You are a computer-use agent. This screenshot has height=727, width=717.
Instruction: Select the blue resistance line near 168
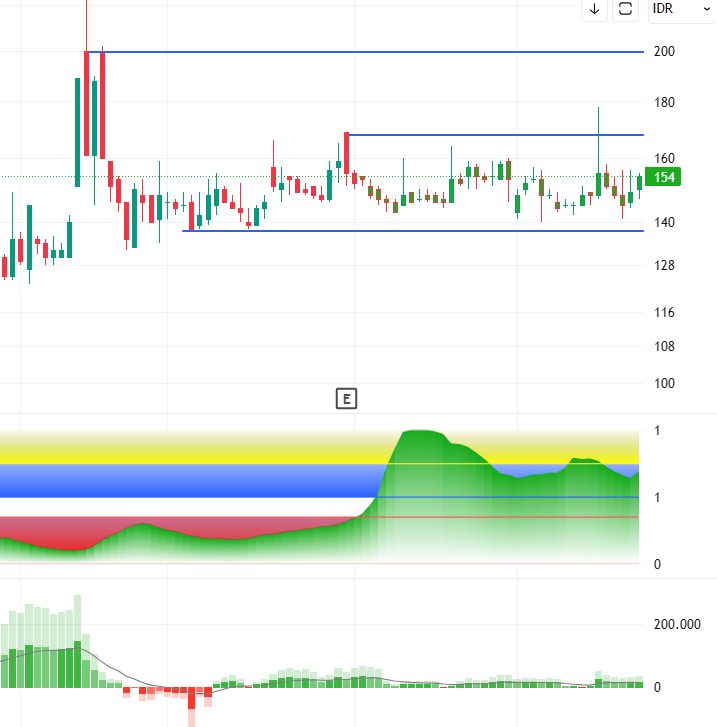pyautogui.click(x=496, y=135)
